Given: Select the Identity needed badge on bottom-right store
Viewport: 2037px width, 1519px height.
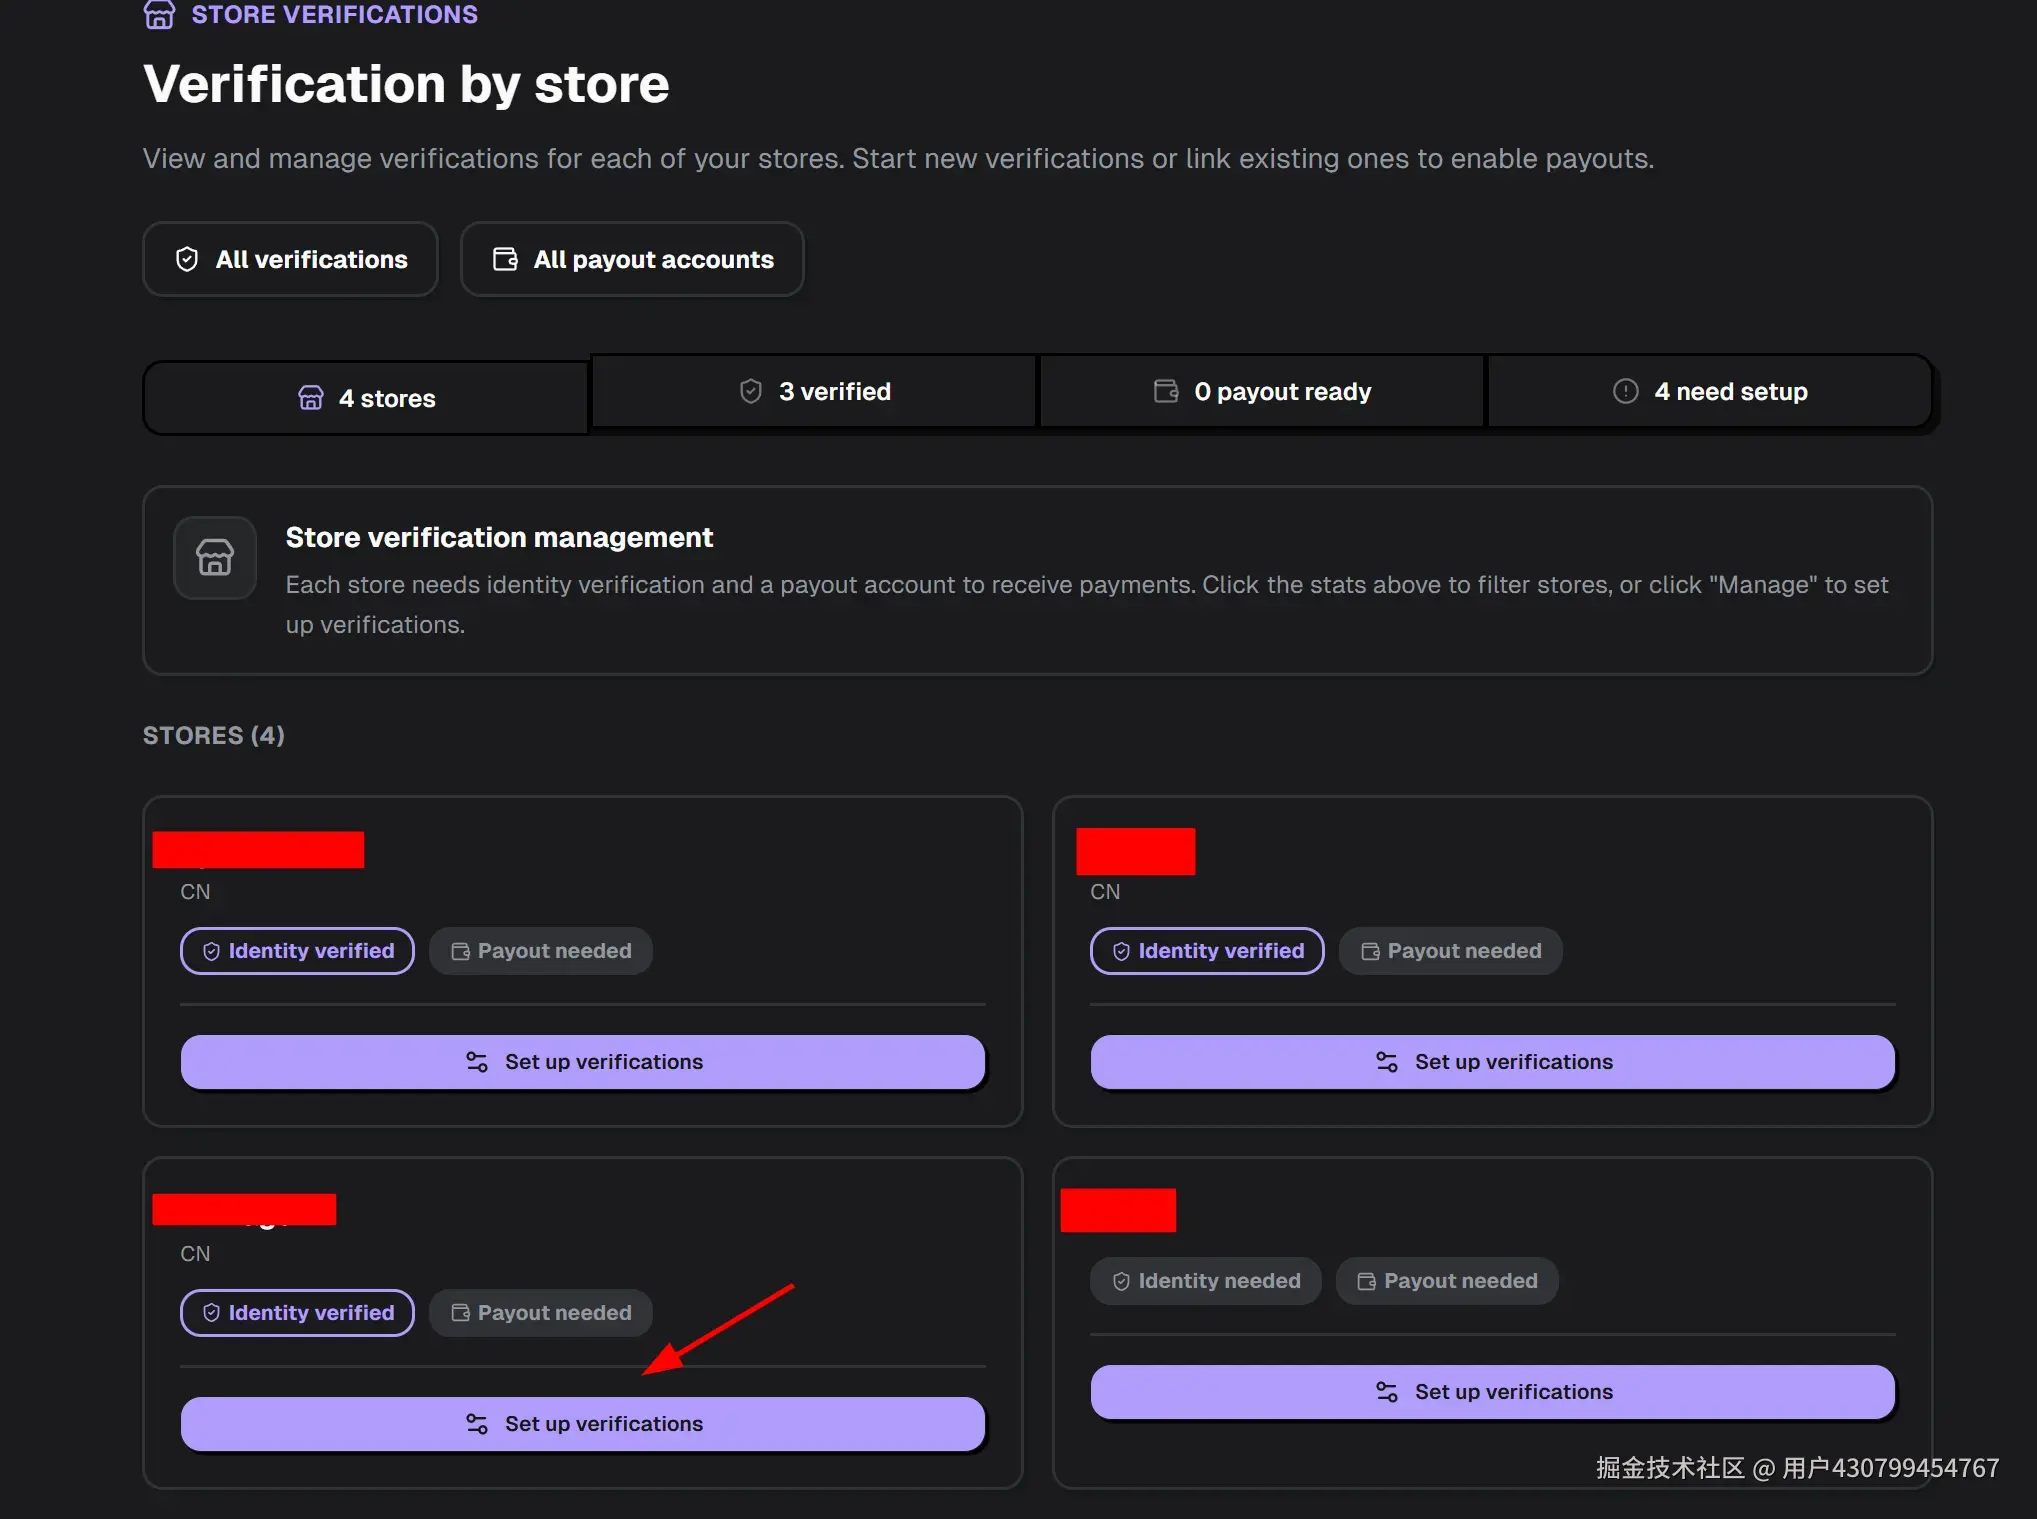Looking at the screenshot, I should click(1204, 1280).
